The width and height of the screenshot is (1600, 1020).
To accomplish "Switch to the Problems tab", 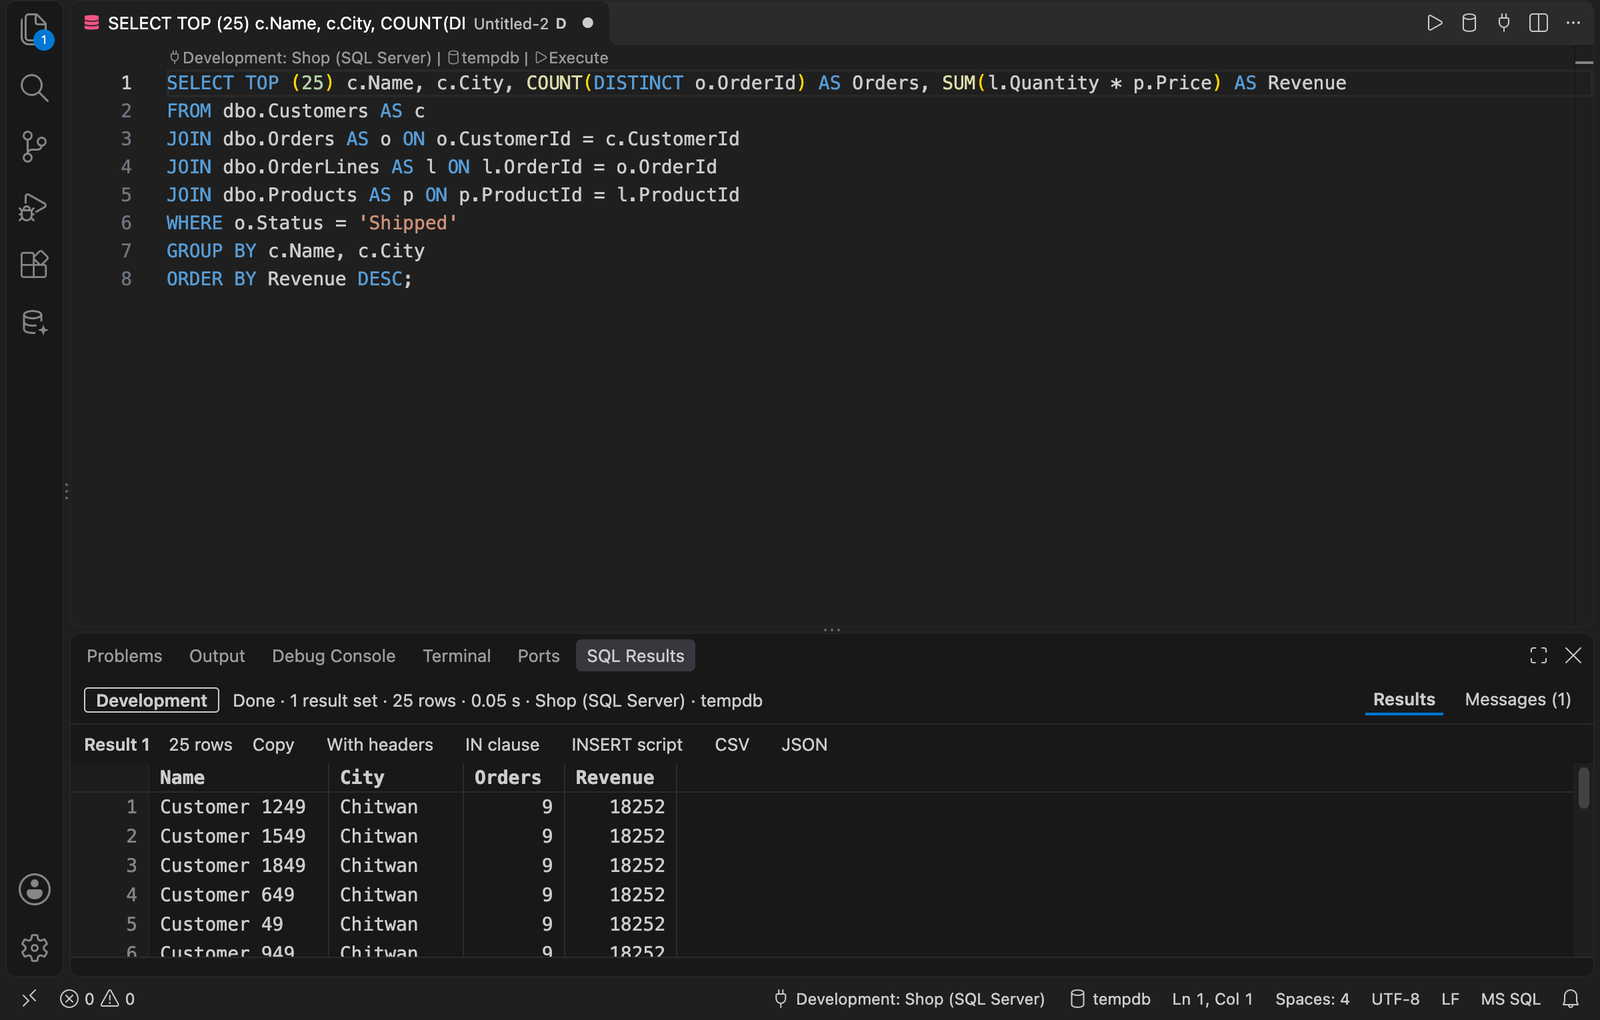I will click(x=124, y=656).
